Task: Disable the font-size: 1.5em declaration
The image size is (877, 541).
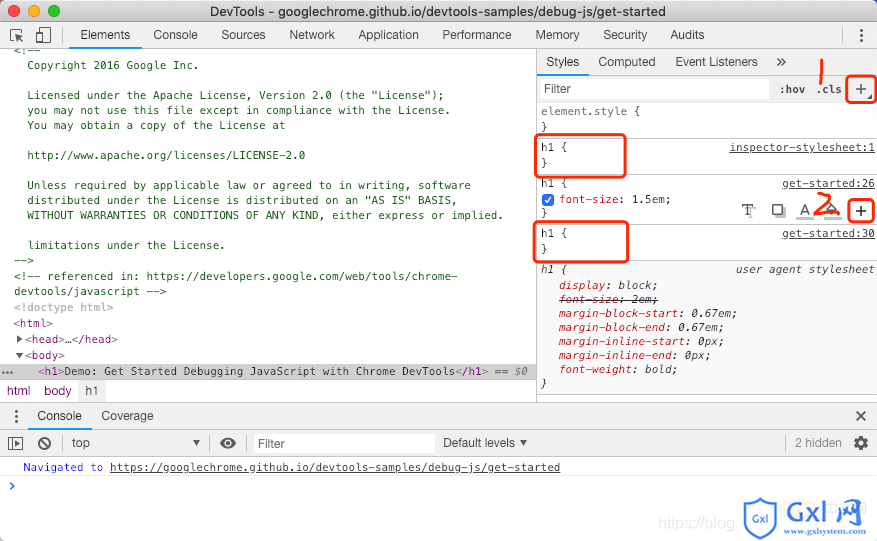Action: [x=548, y=199]
